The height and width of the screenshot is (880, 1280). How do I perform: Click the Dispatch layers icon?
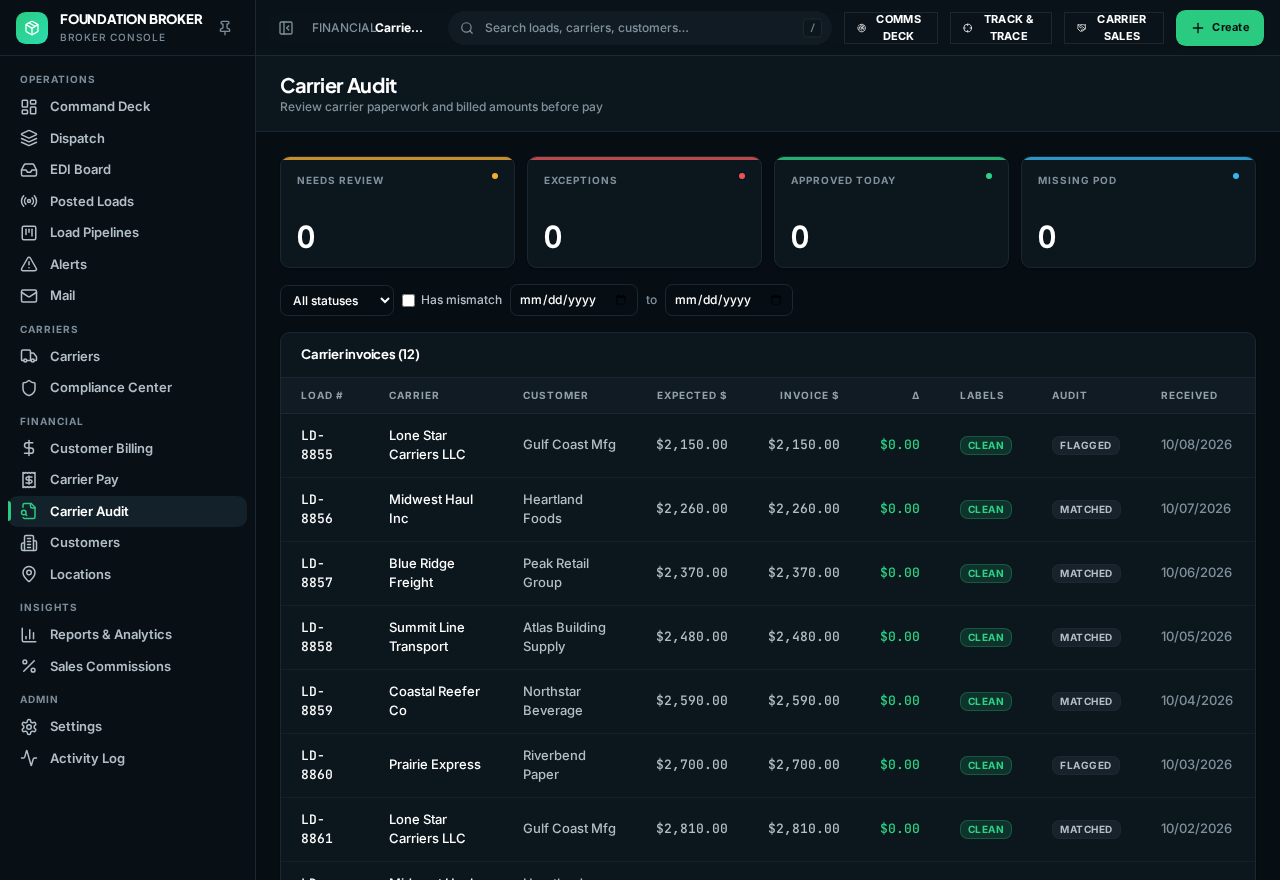29,138
